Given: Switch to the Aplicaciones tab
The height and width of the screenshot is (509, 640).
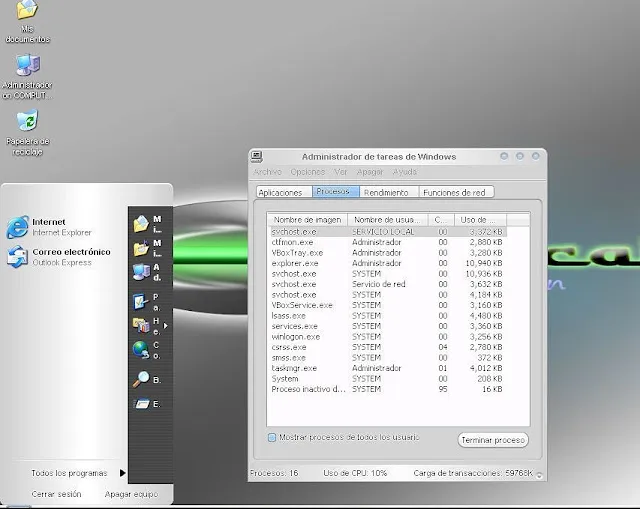Looking at the screenshot, I should pos(284,192).
